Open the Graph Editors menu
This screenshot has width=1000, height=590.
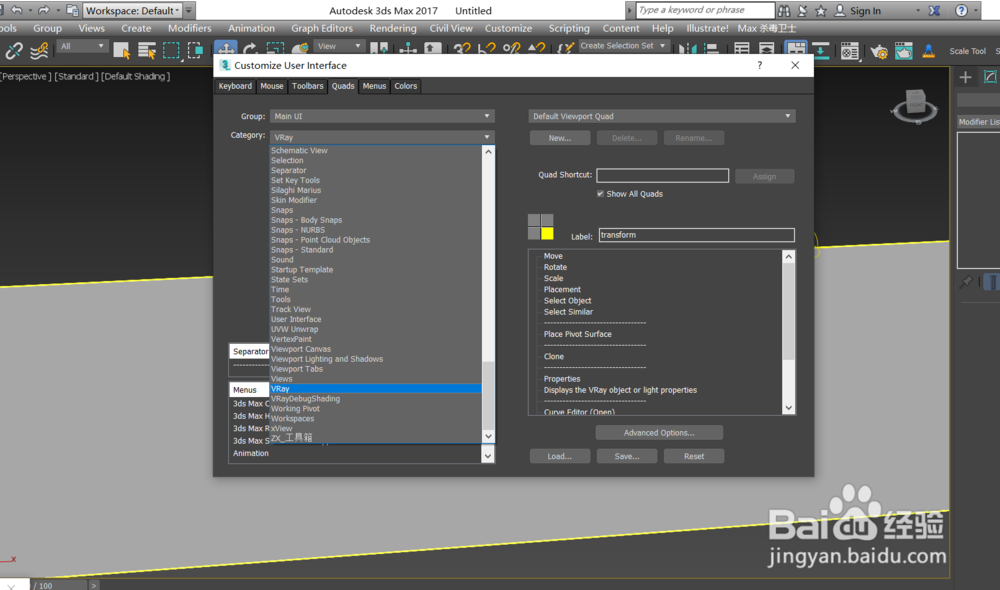[322, 28]
